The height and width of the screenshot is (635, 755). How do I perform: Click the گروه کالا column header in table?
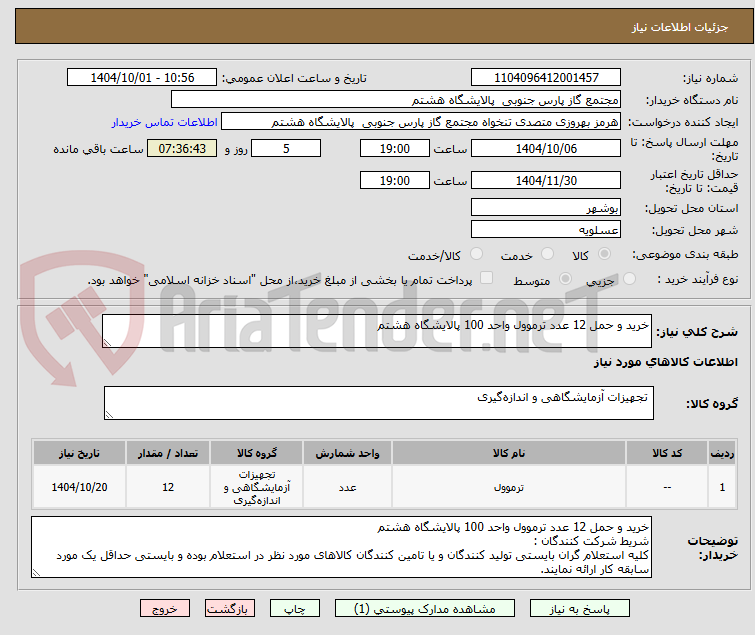tap(257, 453)
